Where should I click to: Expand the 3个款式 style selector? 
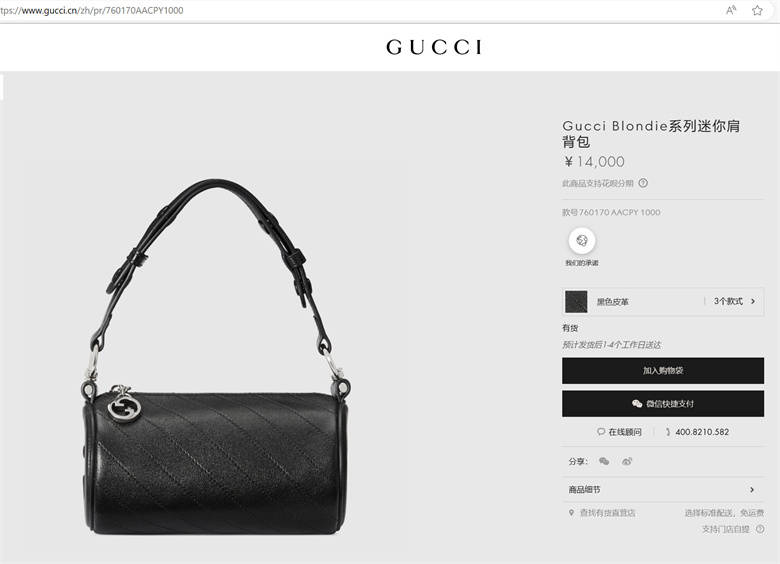[734, 301]
